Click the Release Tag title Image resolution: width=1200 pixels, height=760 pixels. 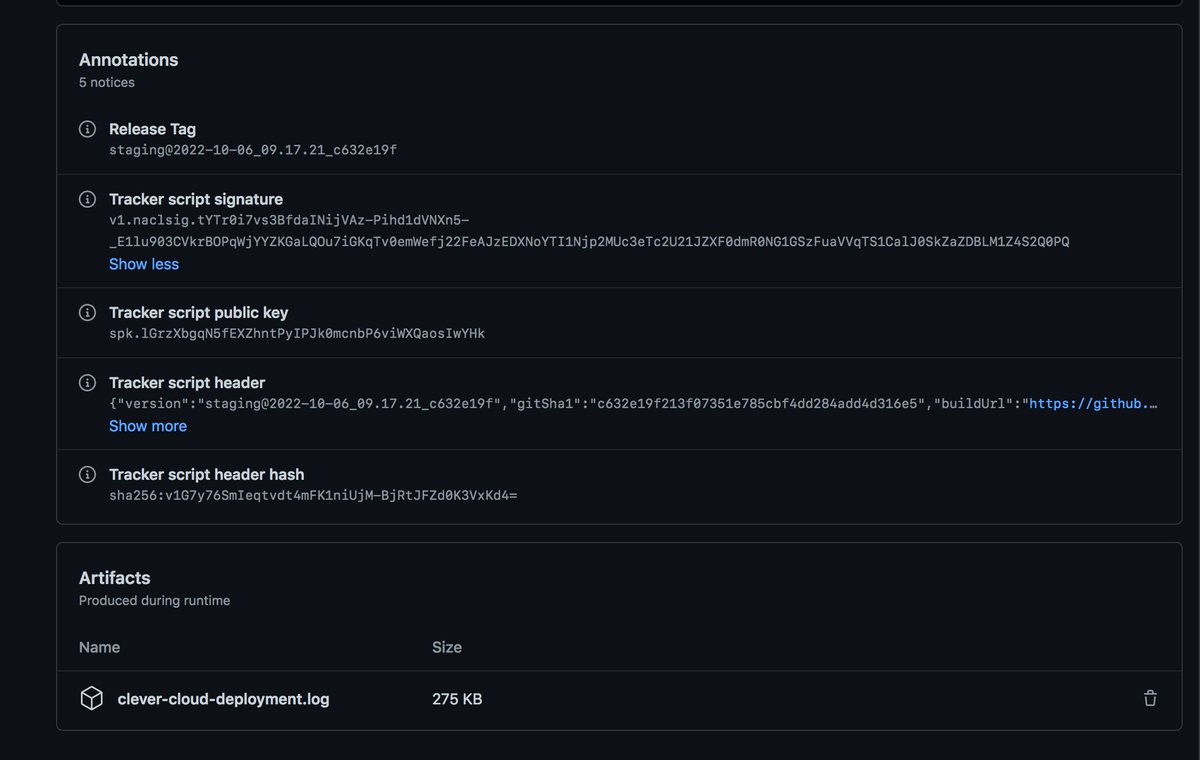pos(152,129)
